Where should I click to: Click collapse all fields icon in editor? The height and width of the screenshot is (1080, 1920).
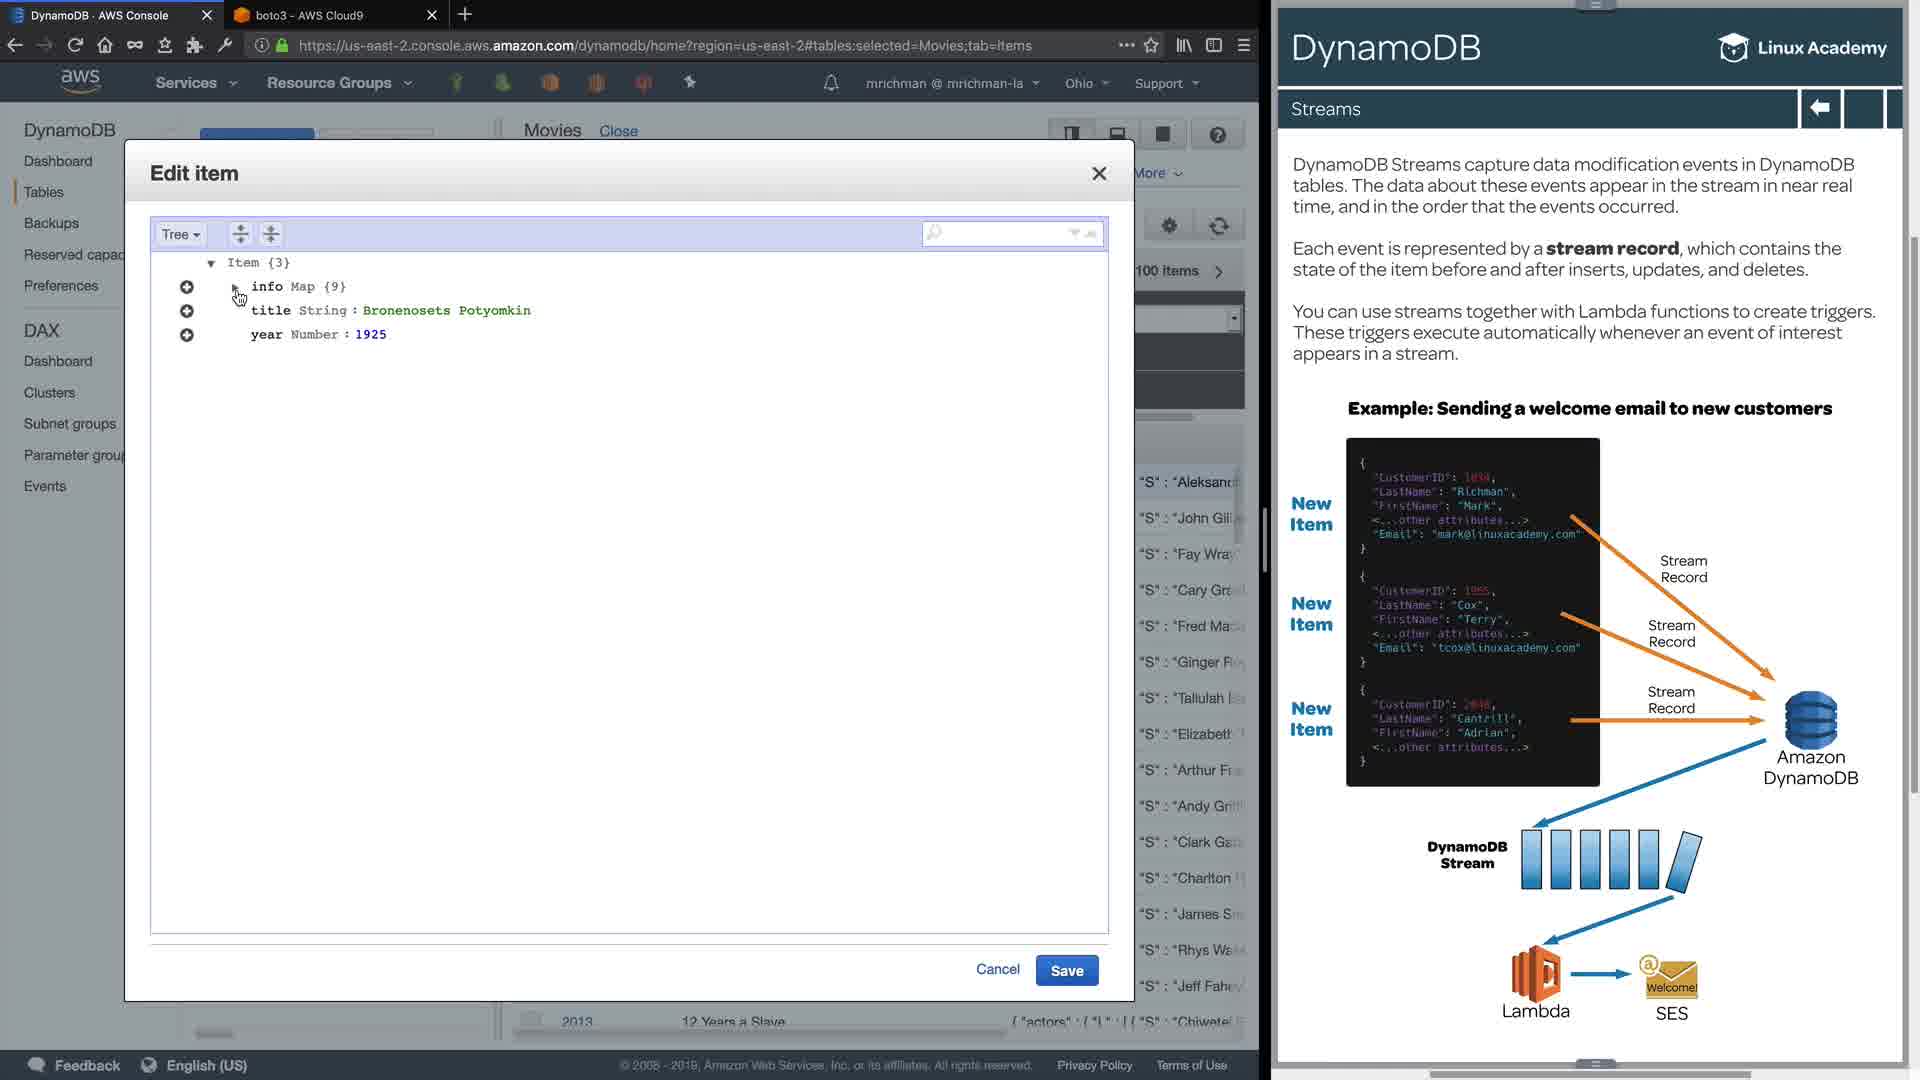click(x=271, y=234)
